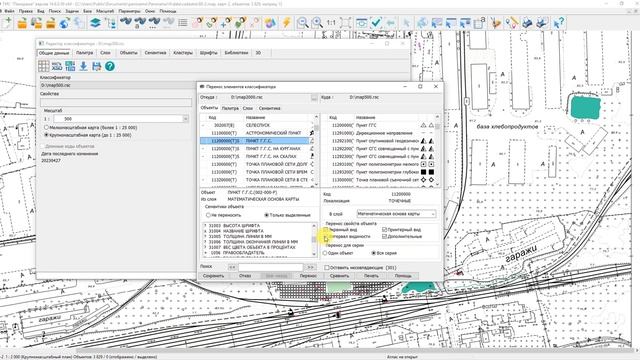Click the semantics list vertical scrollbar
The width and height of the screenshot is (640, 360).
click(x=314, y=240)
